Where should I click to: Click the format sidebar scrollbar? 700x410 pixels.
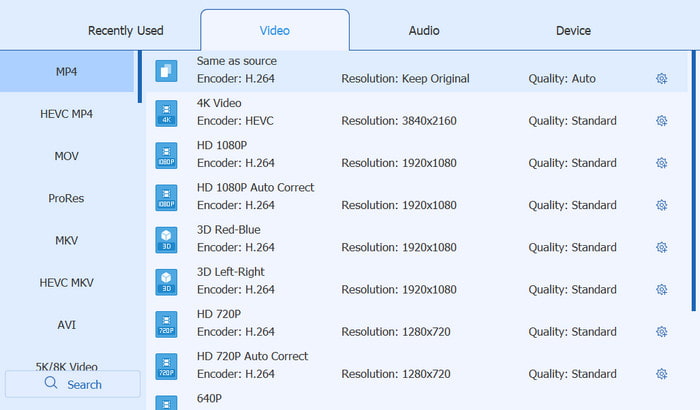[x=140, y=77]
